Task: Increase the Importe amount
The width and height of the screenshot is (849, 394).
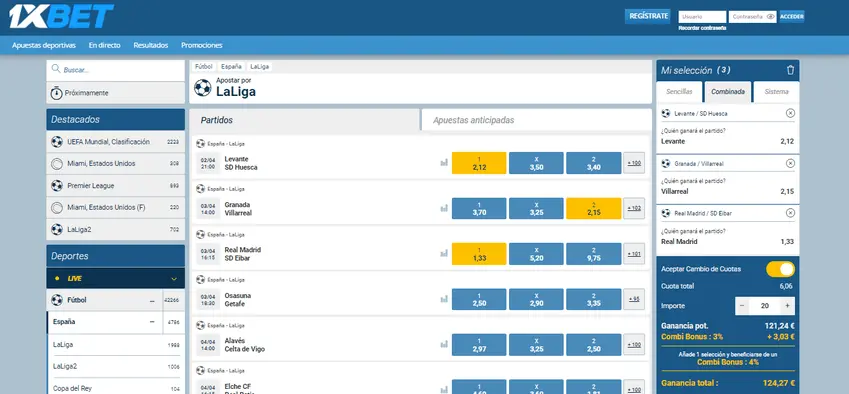Action: point(788,306)
